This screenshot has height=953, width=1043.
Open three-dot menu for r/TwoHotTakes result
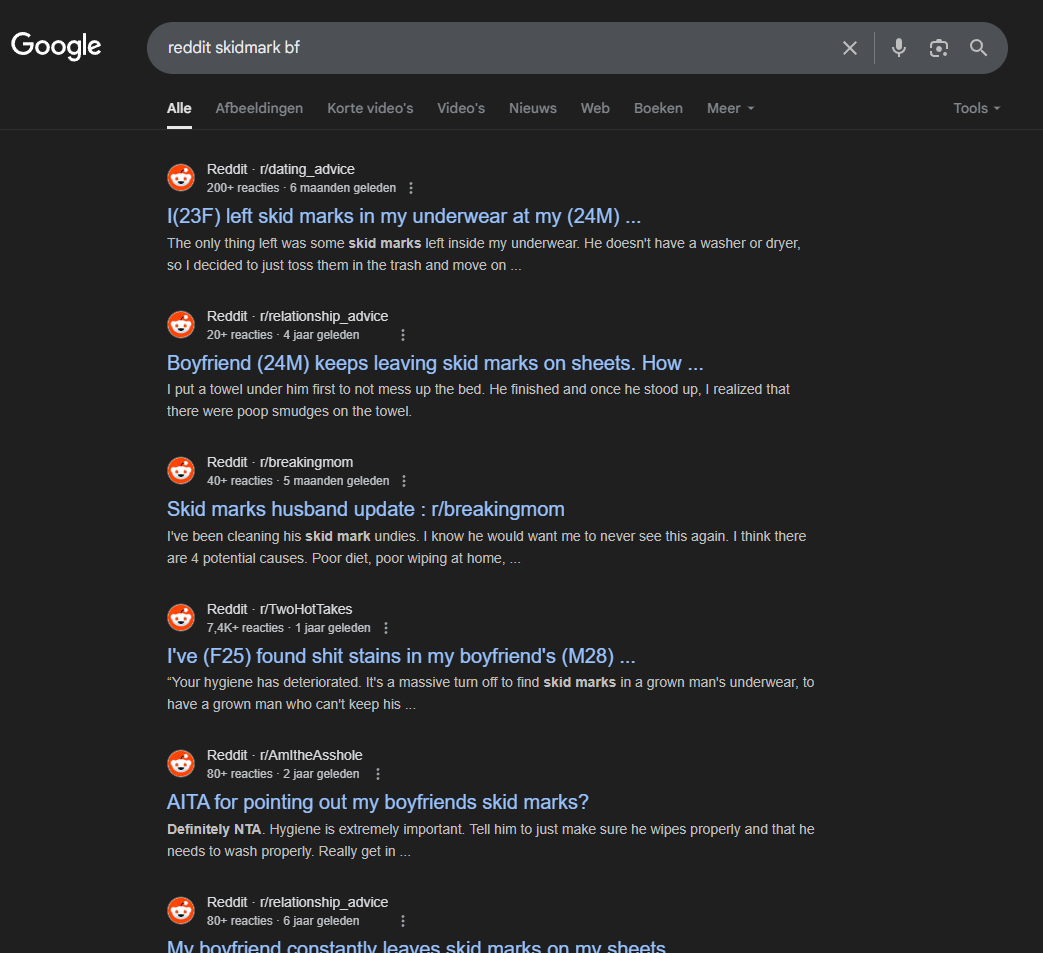coord(386,628)
